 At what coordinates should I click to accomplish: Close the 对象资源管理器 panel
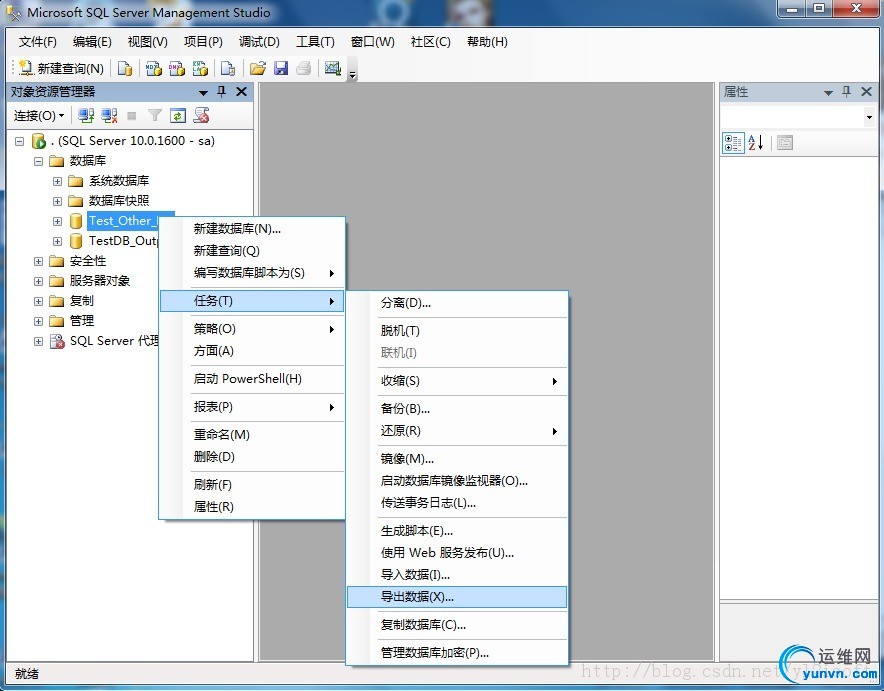(241, 92)
